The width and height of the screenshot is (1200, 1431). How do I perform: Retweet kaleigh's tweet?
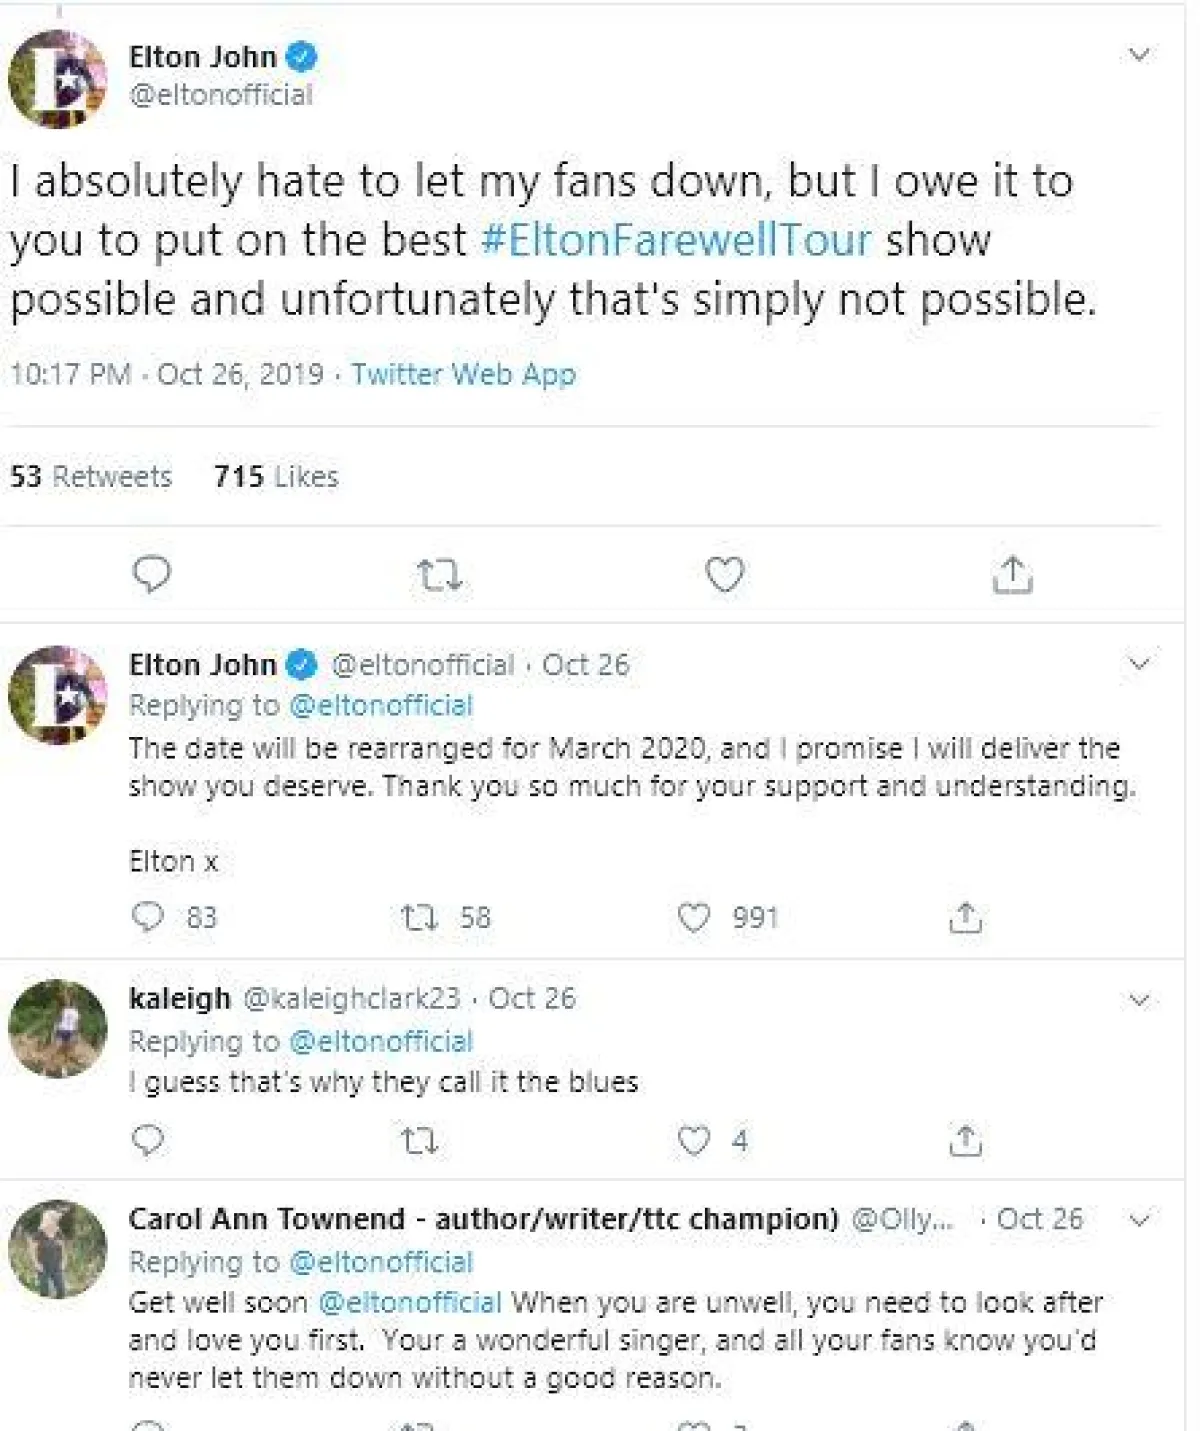[x=419, y=1140]
